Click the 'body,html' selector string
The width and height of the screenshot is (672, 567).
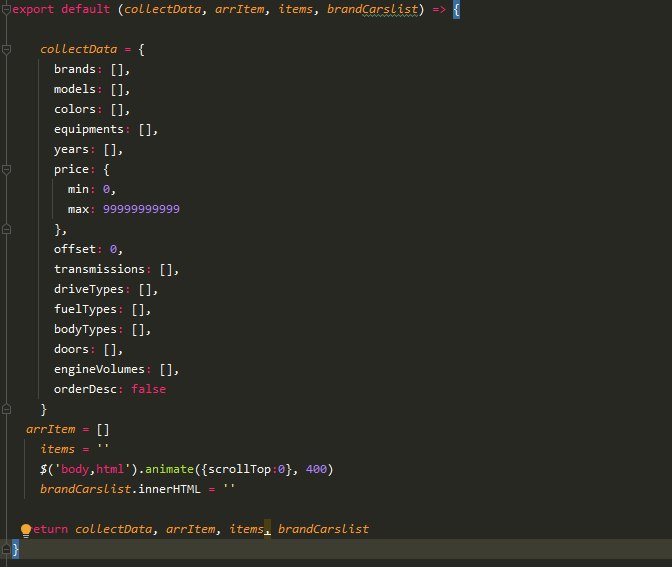pos(92,469)
